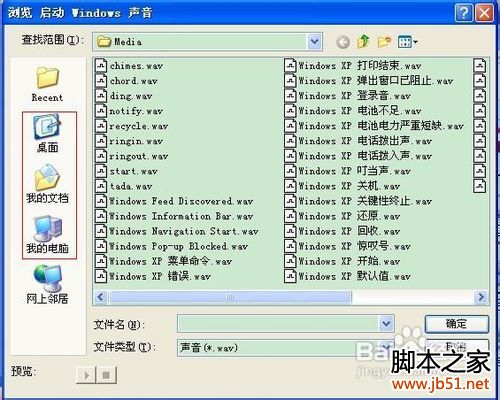This screenshot has width=500, height=400.
Task: Go to 桌面 (Desktop) in places bar
Action: click(47, 133)
